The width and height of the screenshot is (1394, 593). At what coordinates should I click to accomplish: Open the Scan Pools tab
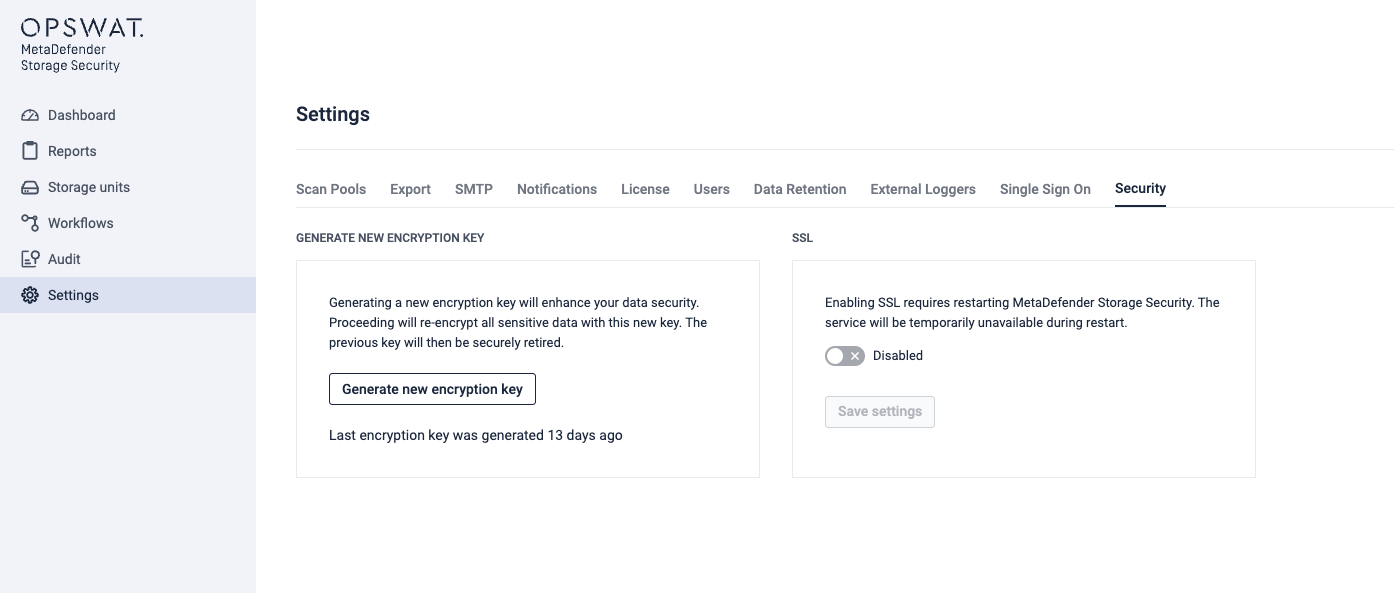(331, 189)
